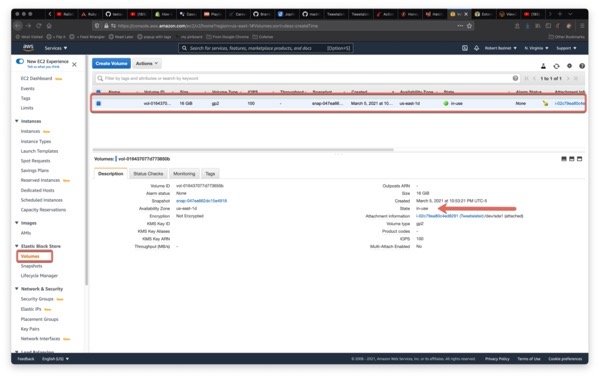This screenshot has height=378, width=599.
Task: Focus the AWS services search box
Action: tap(266, 48)
